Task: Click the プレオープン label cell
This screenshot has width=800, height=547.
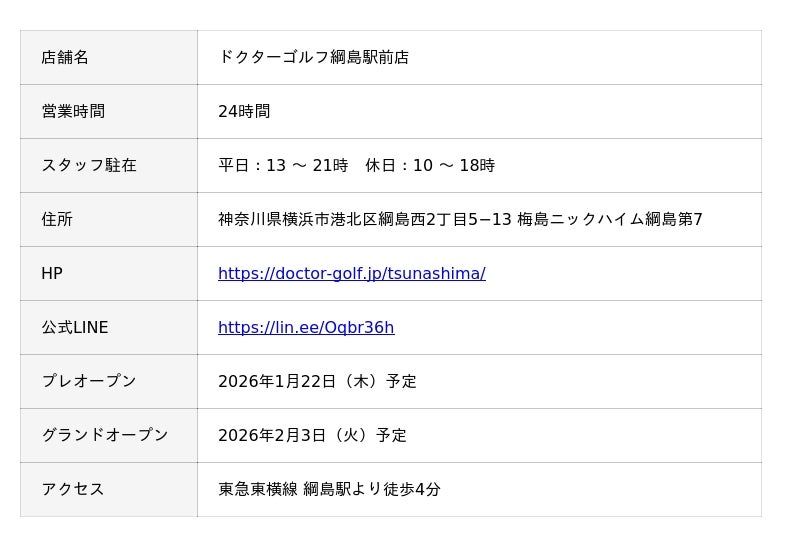Action: (89, 381)
